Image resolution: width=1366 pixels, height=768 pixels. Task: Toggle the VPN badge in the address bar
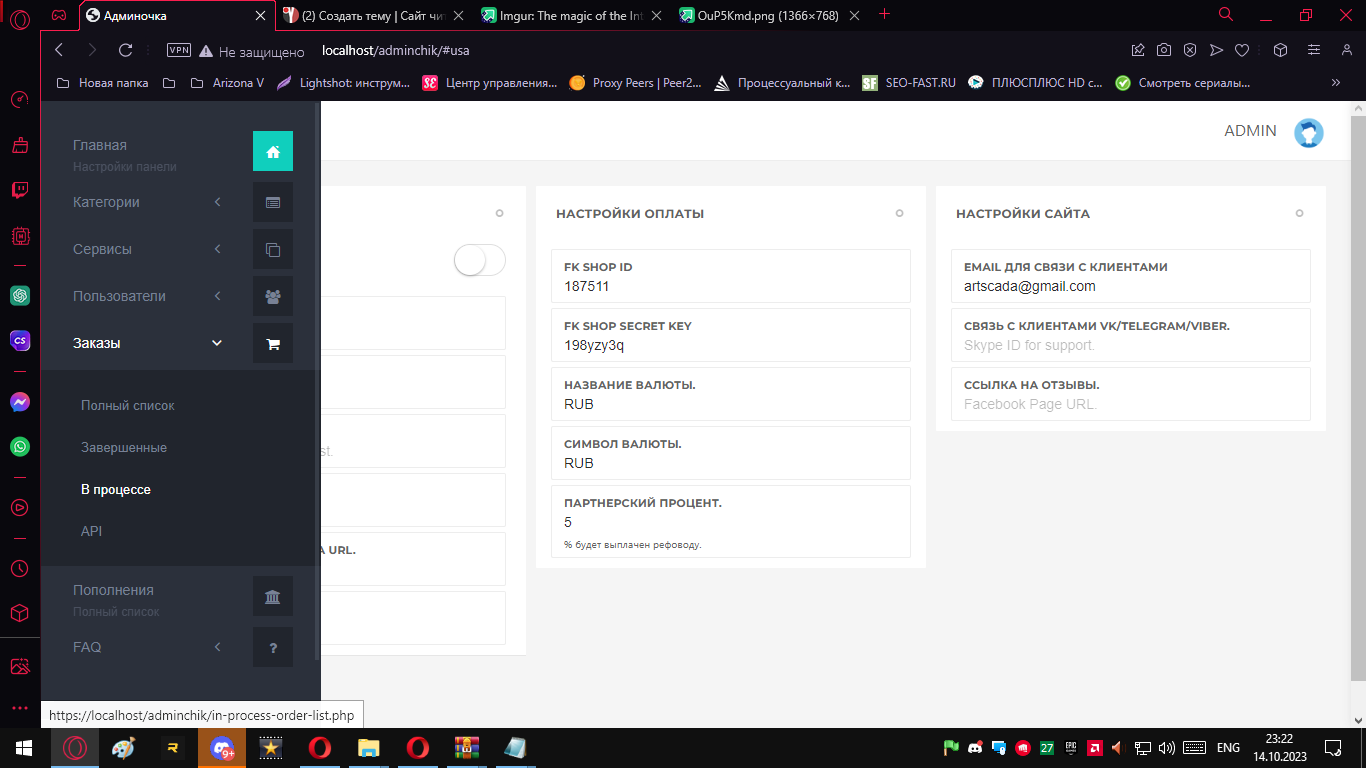point(179,50)
